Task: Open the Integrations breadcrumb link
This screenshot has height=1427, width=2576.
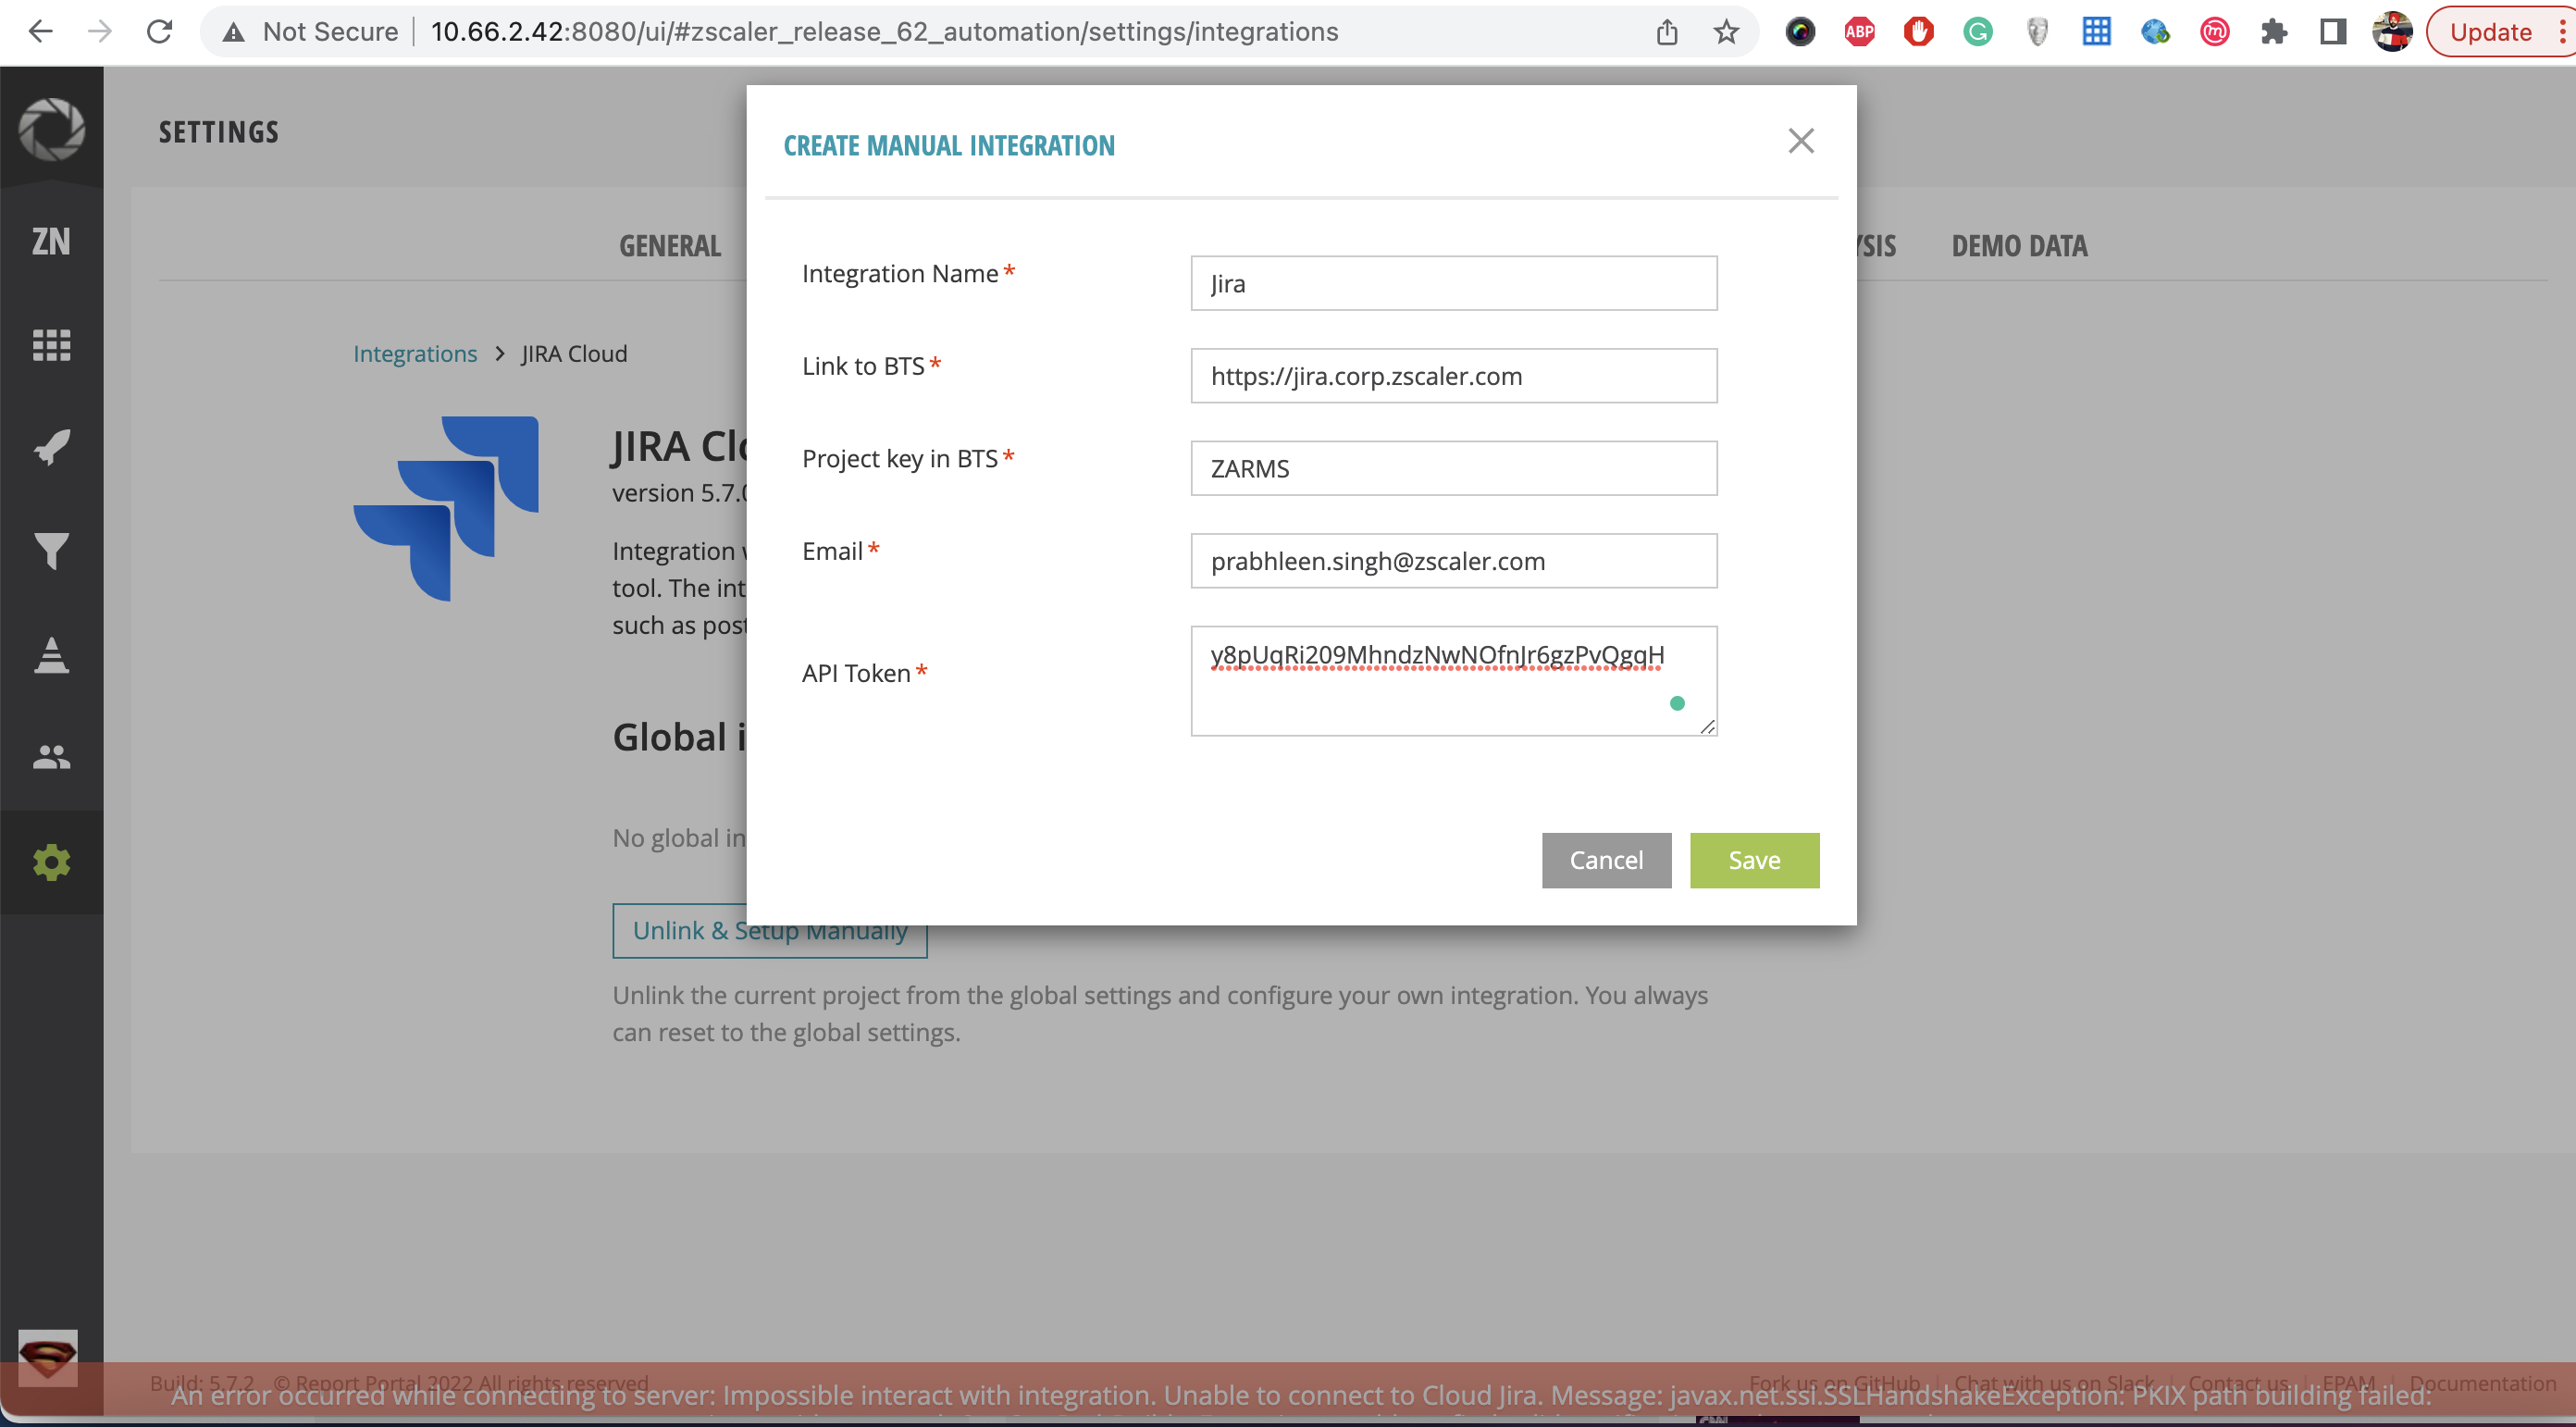Action: point(415,353)
